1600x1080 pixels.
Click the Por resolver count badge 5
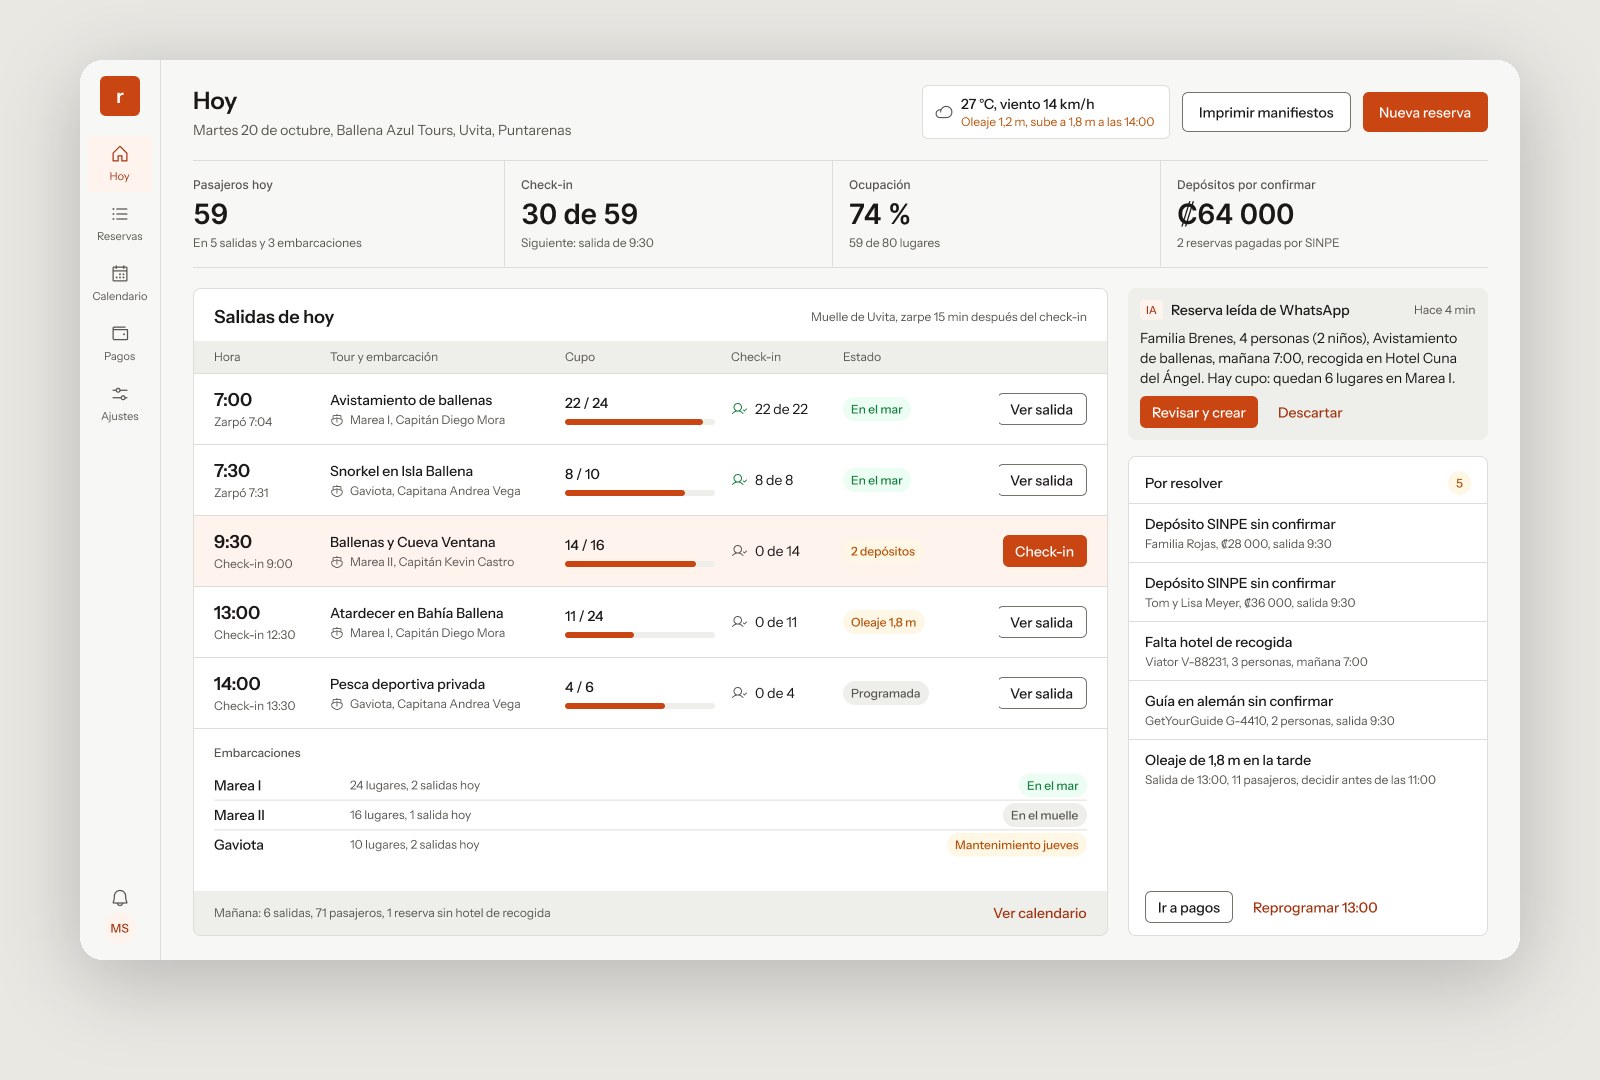coord(1459,483)
